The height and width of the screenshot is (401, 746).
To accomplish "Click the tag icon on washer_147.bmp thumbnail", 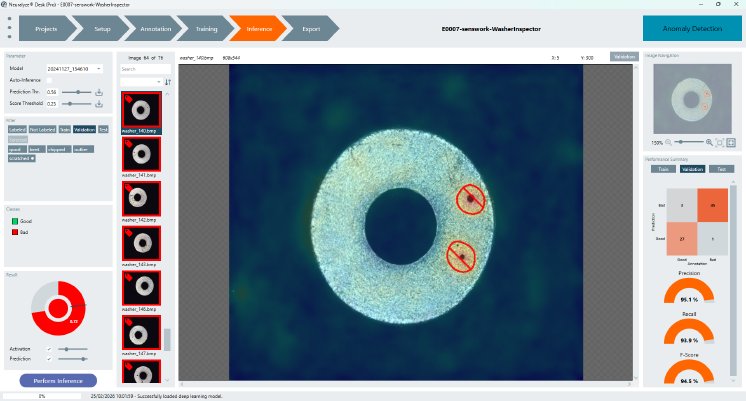I will coord(128,322).
